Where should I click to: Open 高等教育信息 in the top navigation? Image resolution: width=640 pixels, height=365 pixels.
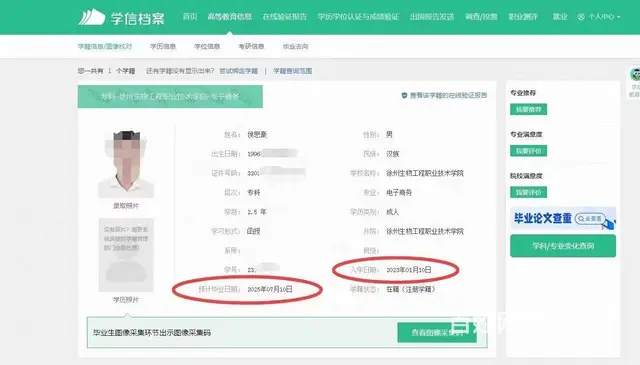point(229,17)
